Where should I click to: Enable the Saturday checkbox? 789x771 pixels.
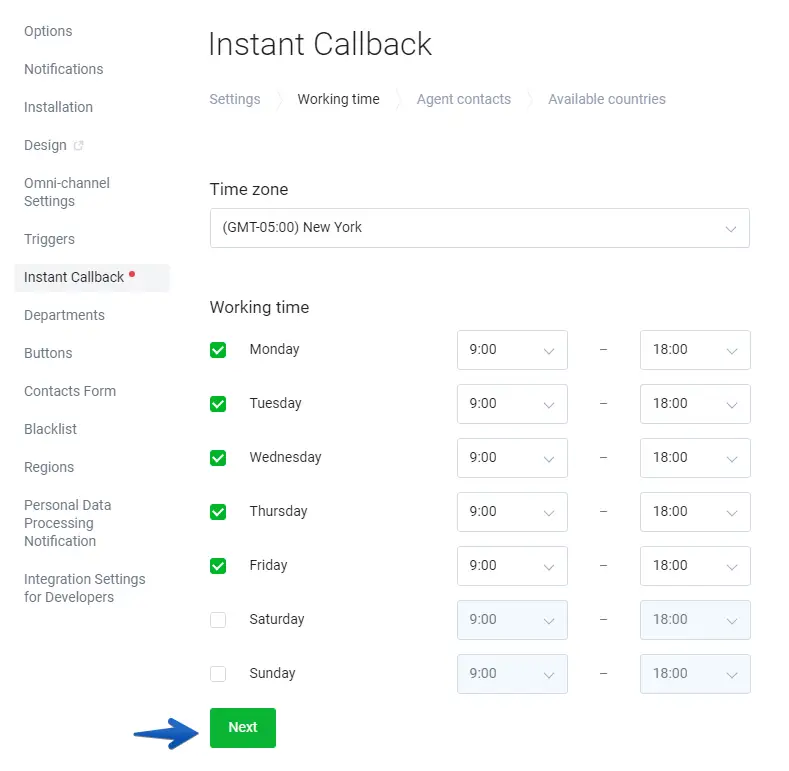pyautogui.click(x=218, y=620)
